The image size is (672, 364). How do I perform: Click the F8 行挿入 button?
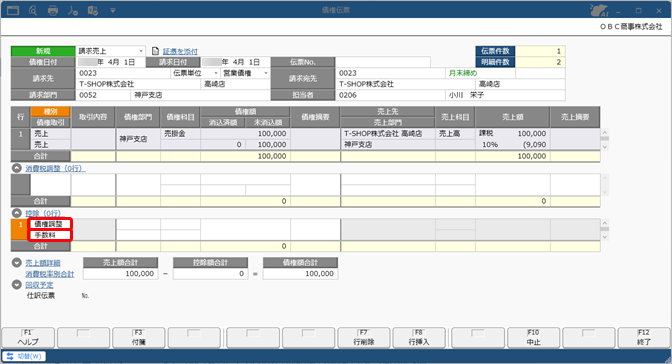[419, 338]
